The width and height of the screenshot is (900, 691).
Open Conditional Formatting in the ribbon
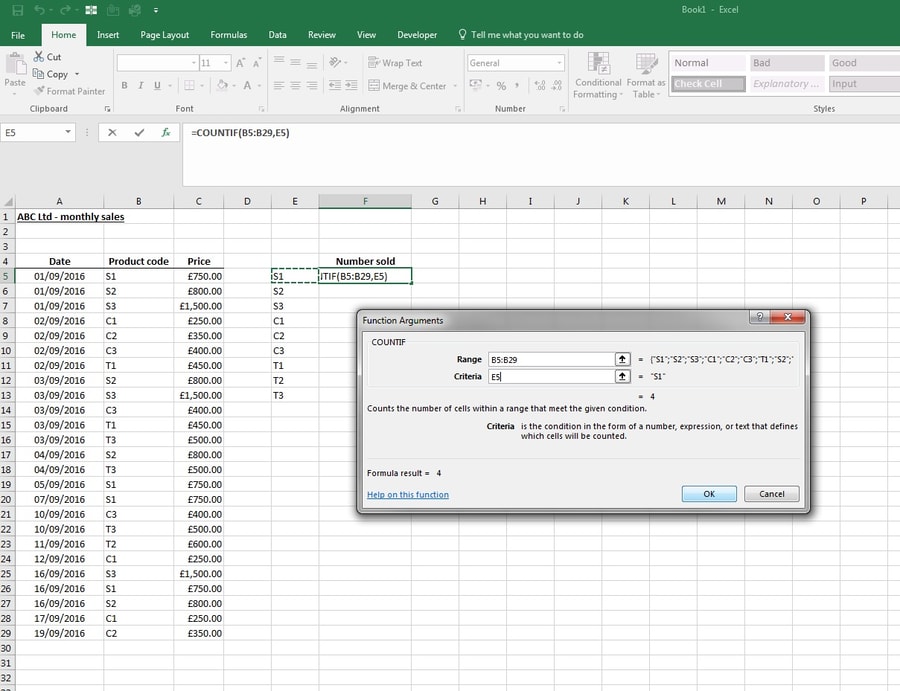tap(598, 76)
